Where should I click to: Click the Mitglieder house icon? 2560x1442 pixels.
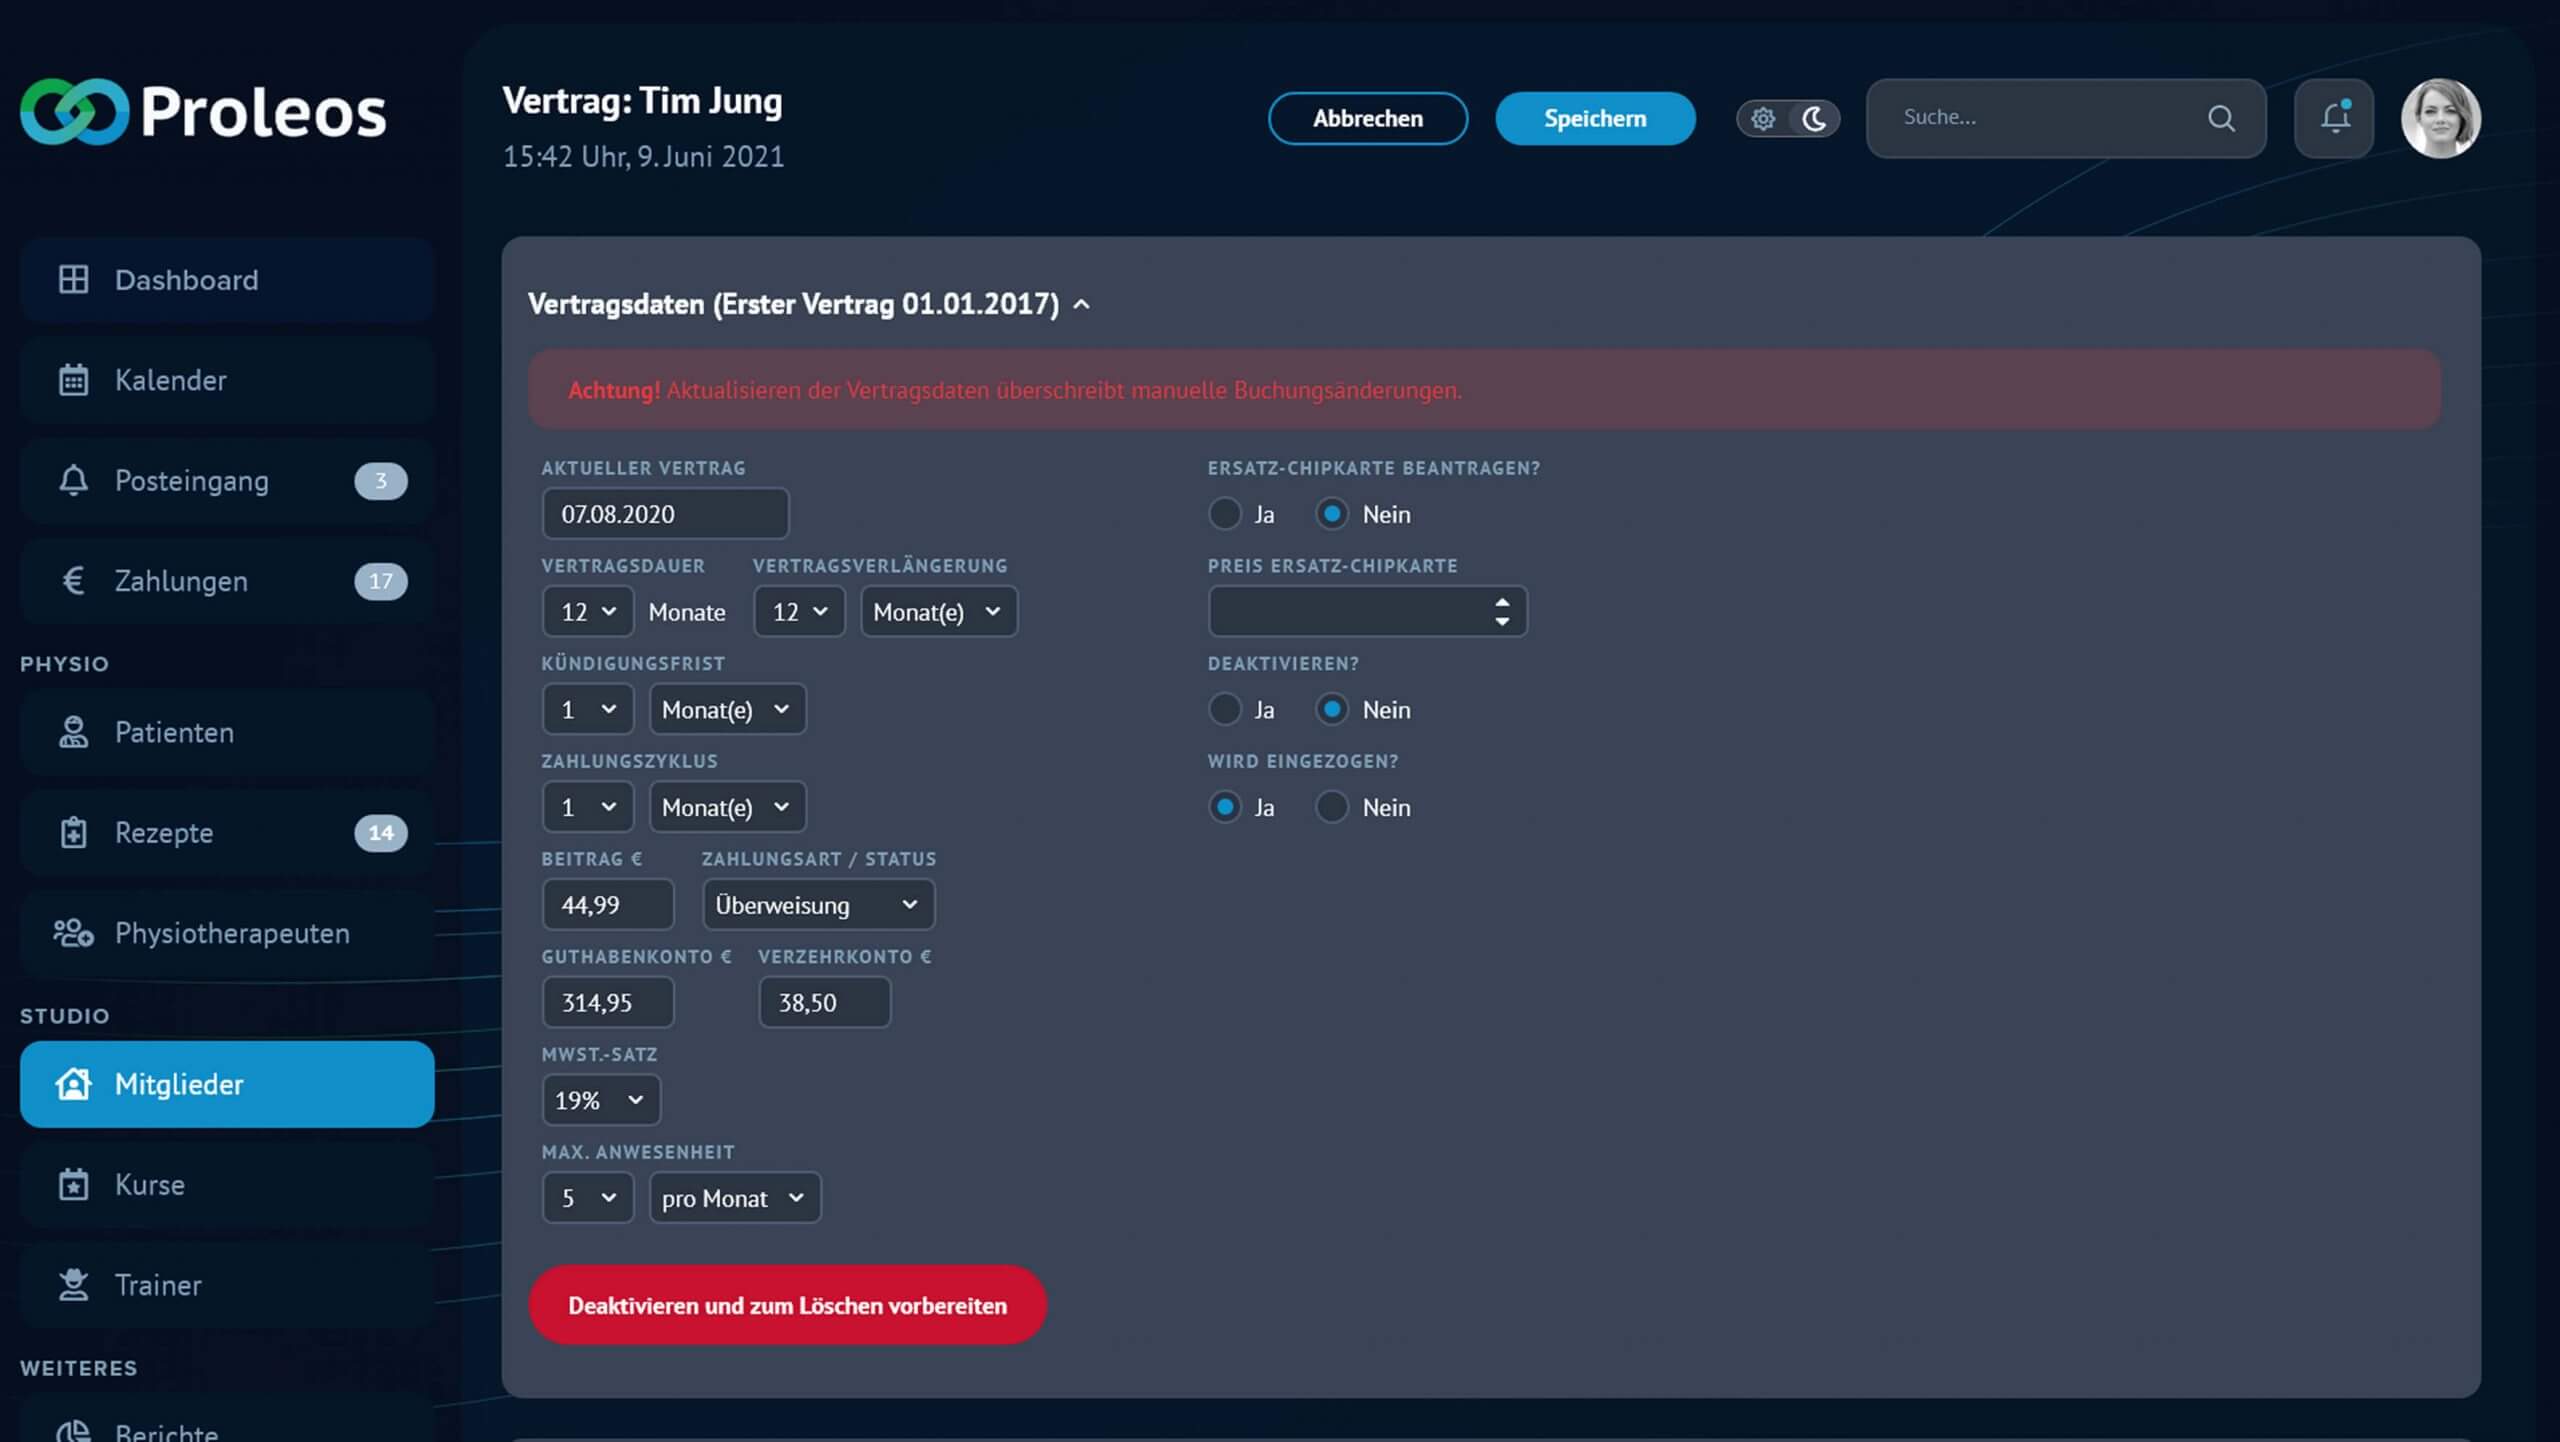click(73, 1084)
